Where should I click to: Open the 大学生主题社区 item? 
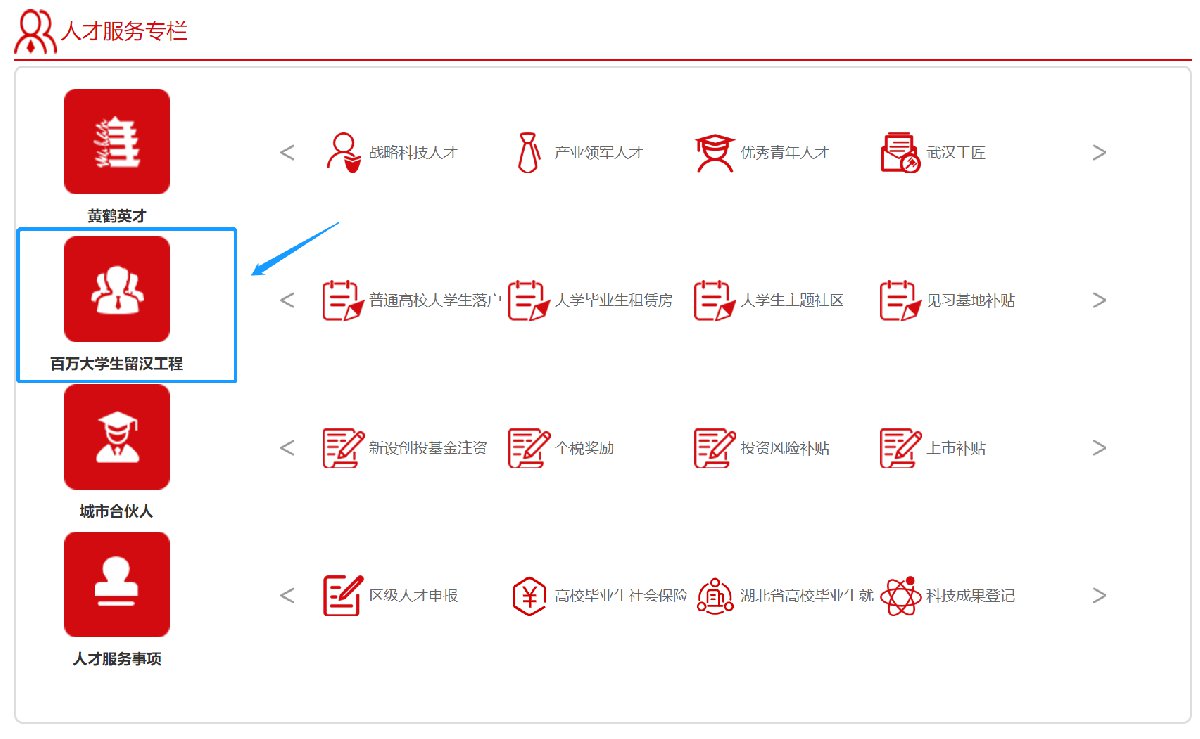point(769,300)
